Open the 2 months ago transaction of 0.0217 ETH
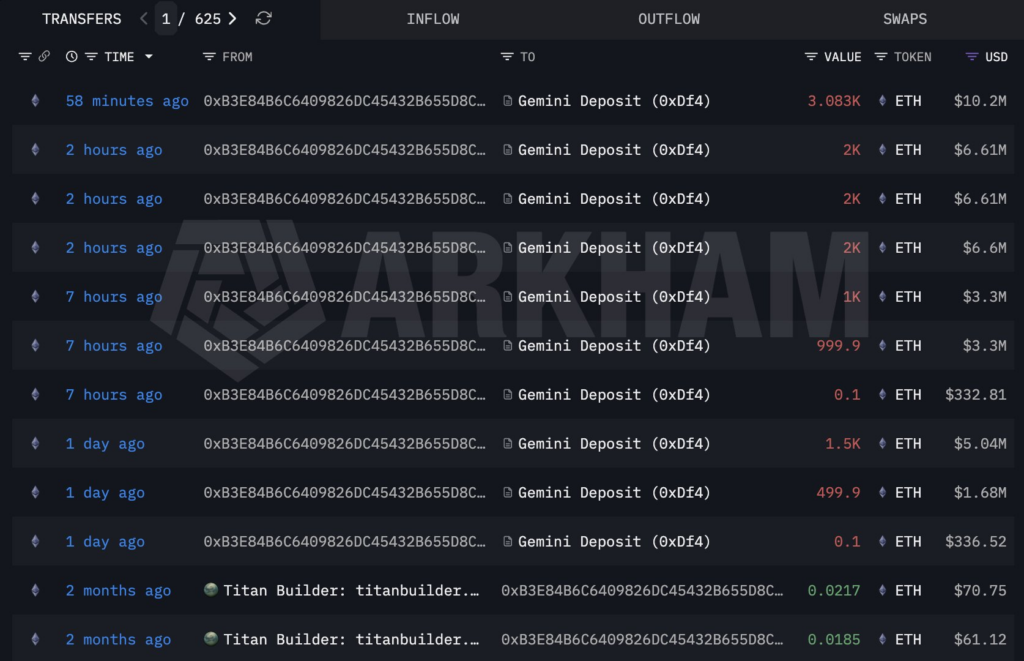Screen dimensions: 1024x661 coord(118,590)
